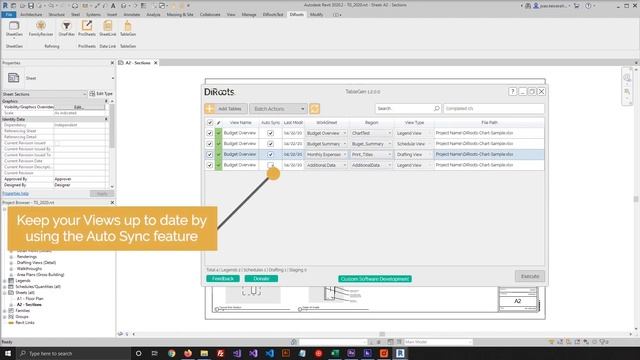Launch the SheetGen tool in the ribbon
Viewport: 640px width, 360px height.
click(x=14, y=29)
